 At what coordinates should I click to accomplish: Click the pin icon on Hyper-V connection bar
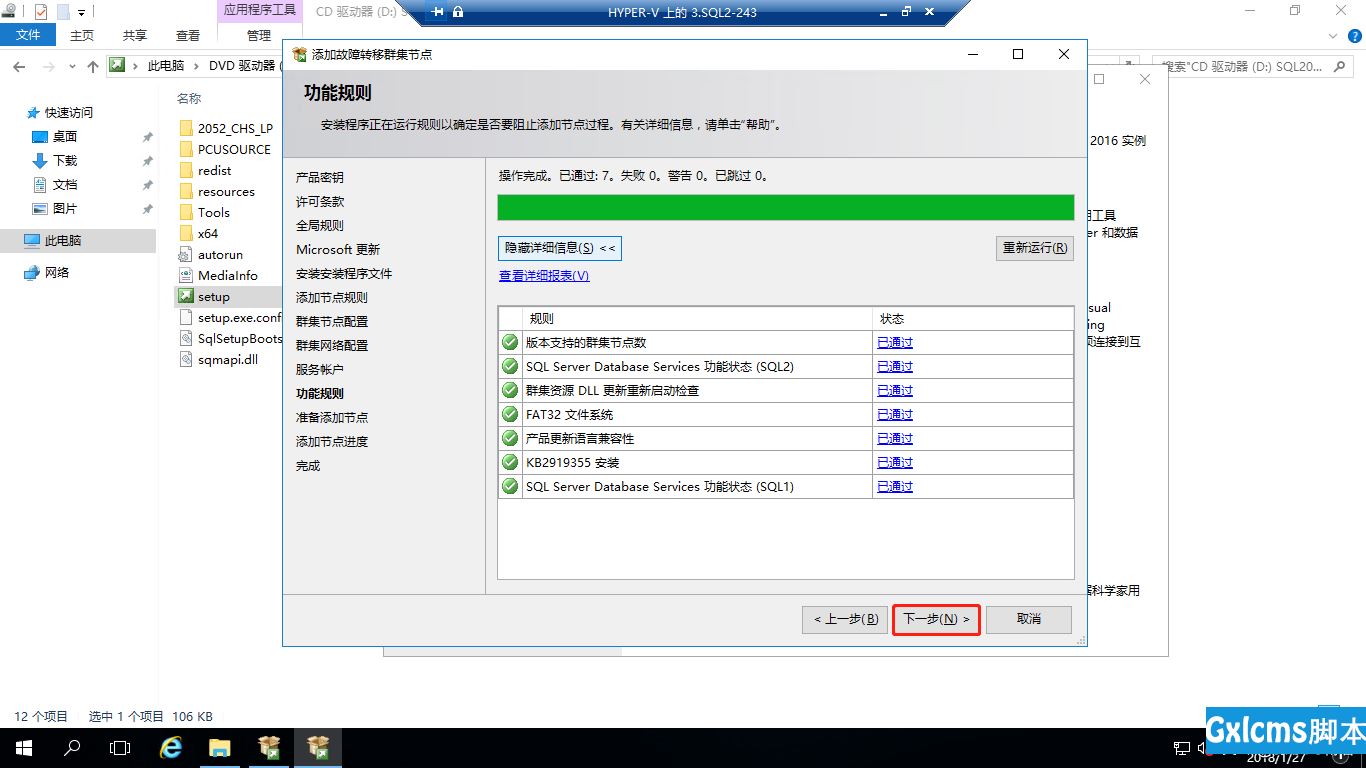(438, 12)
